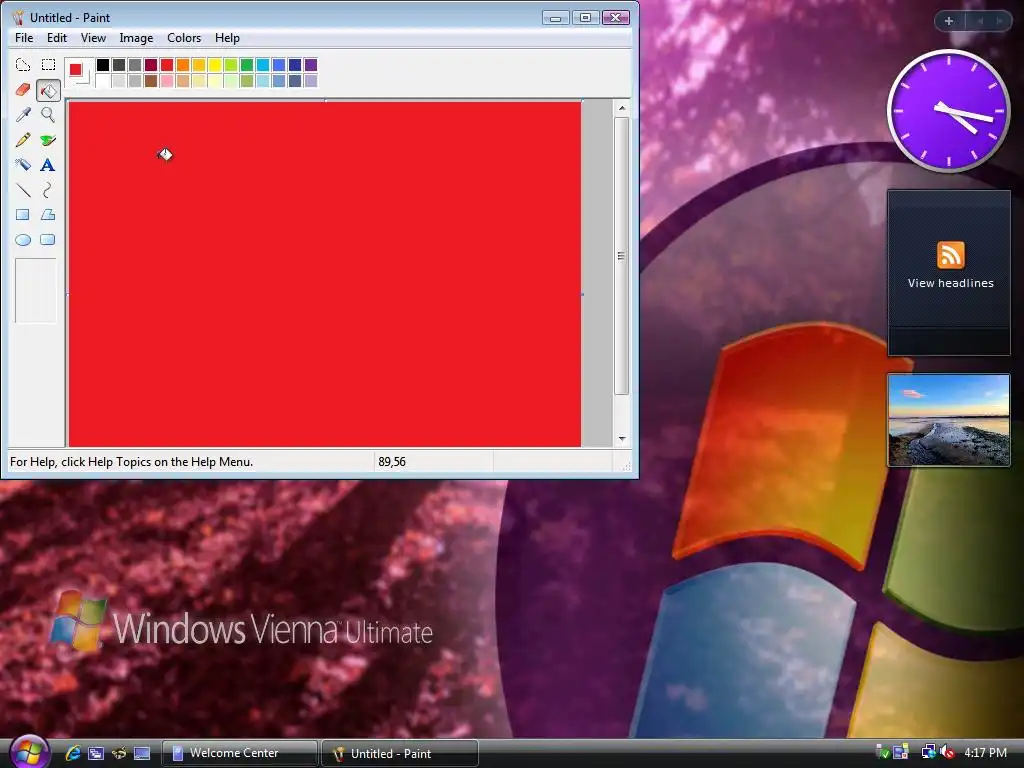This screenshot has height=768, width=1024.
Task: Select the straight Line tool
Action: point(23,190)
